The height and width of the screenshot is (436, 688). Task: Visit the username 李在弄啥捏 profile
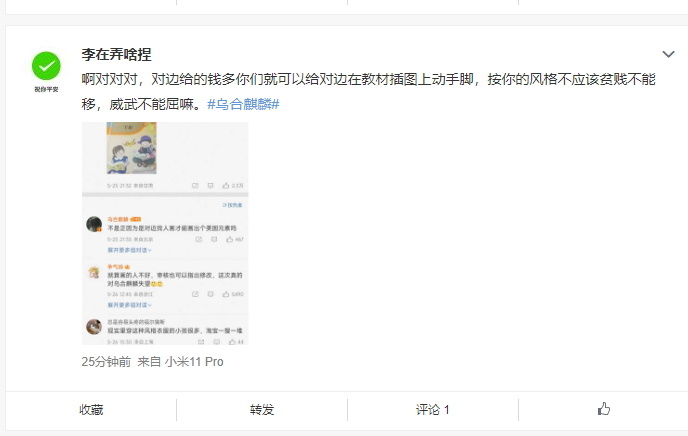click(x=116, y=54)
